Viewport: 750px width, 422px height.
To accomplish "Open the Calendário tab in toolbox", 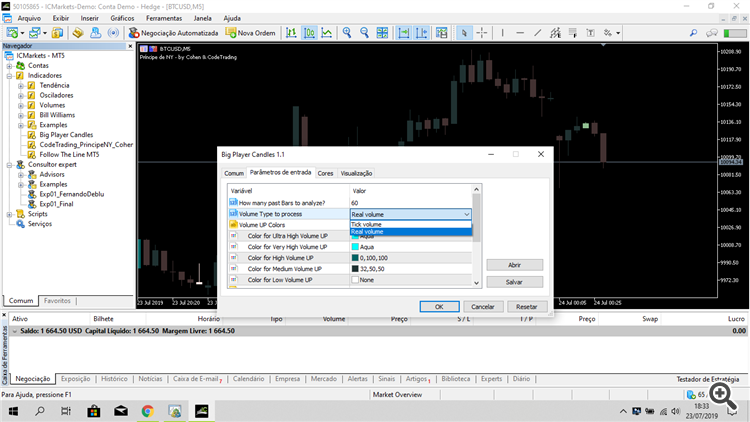I will point(248,378).
